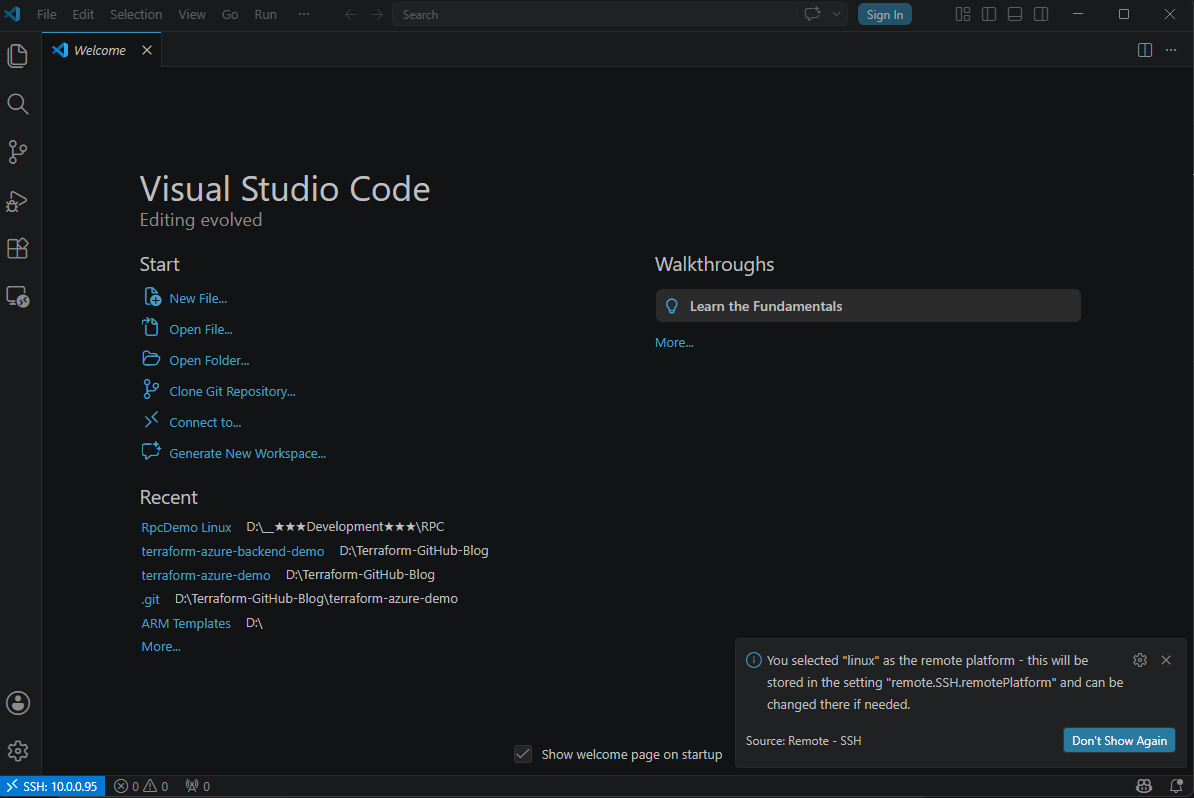Expand the hidden menu items ellipsis
Image resolution: width=1194 pixels, height=798 pixels.
tap(304, 14)
